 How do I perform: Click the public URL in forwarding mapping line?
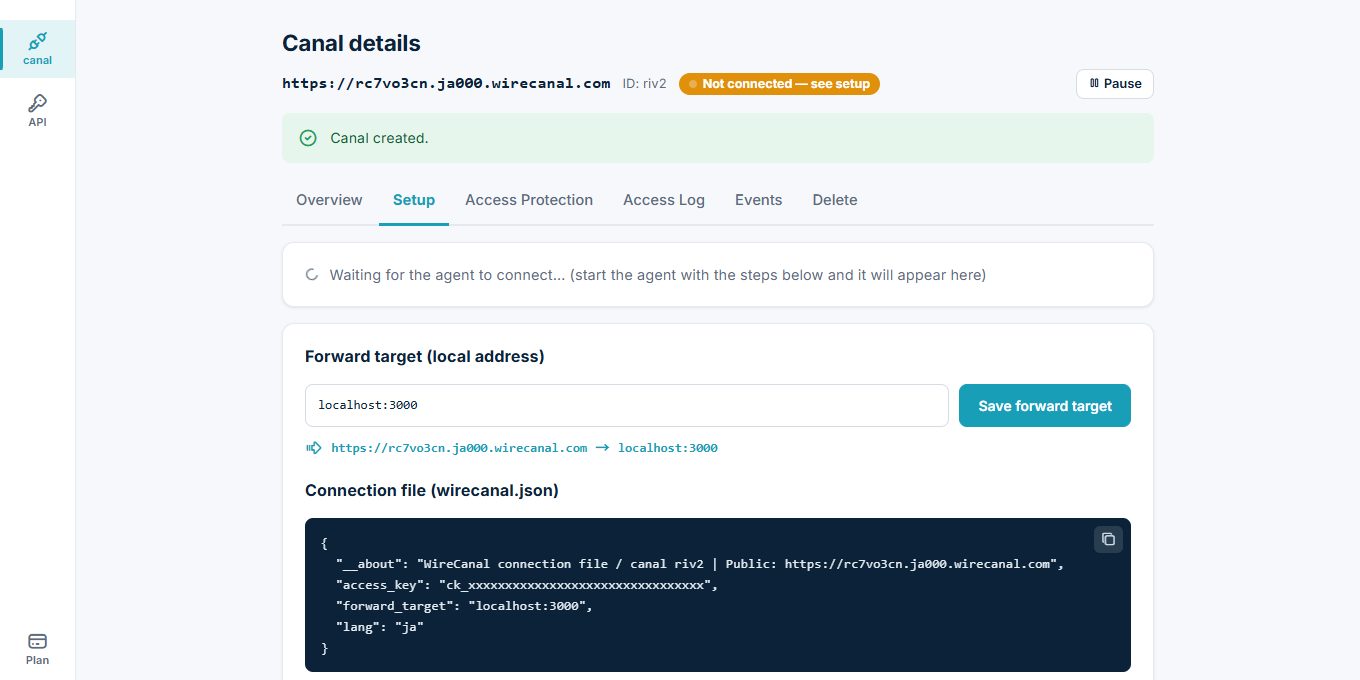pyautogui.click(x=459, y=448)
